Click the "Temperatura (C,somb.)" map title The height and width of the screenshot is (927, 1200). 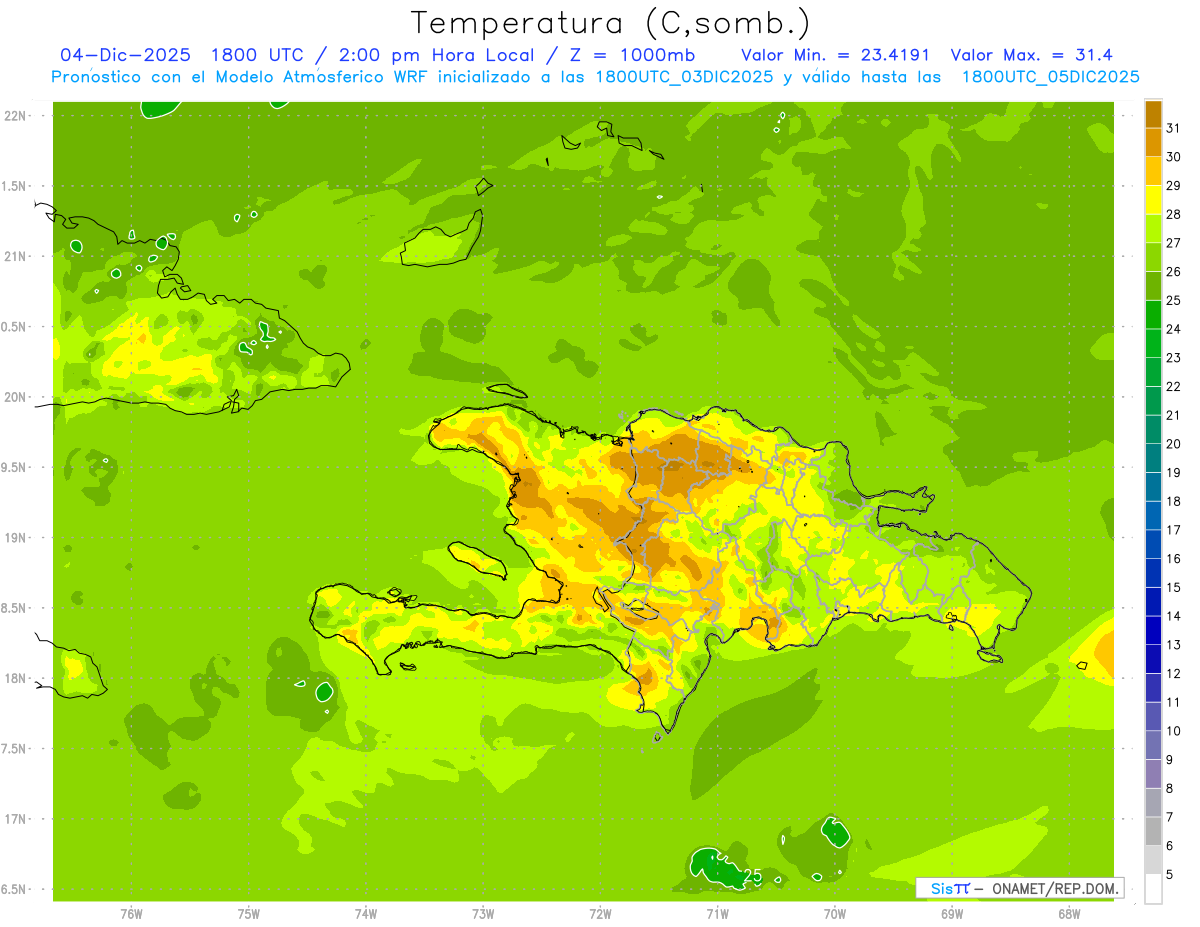point(611,23)
